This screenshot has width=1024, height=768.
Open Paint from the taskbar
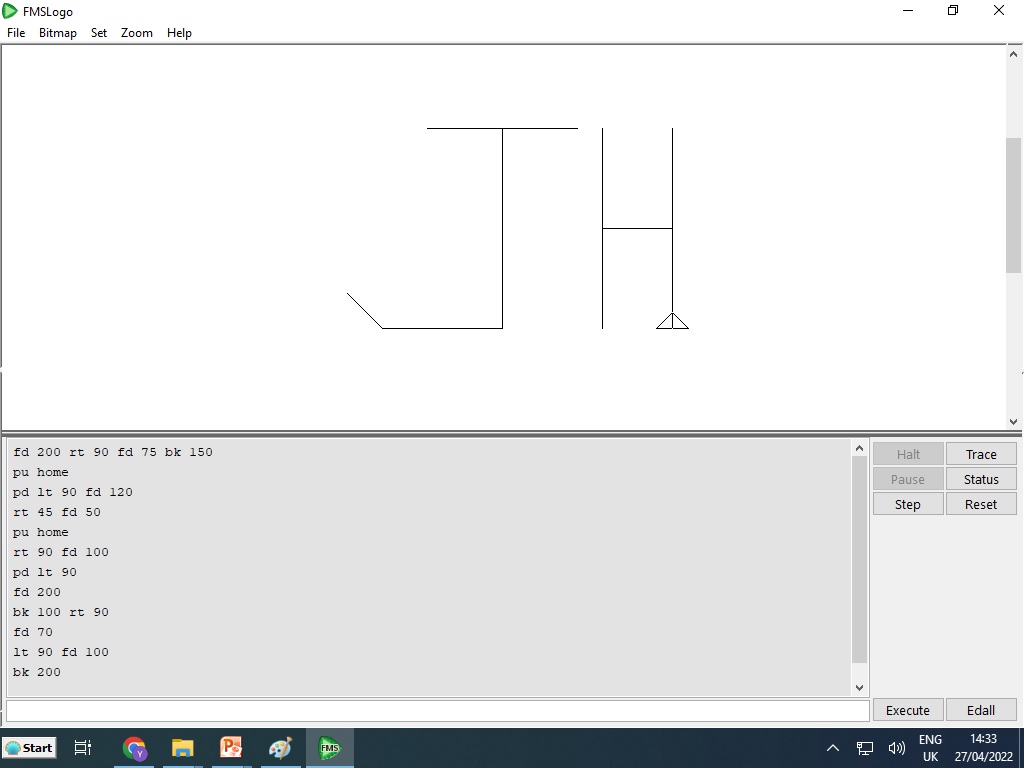click(x=280, y=748)
